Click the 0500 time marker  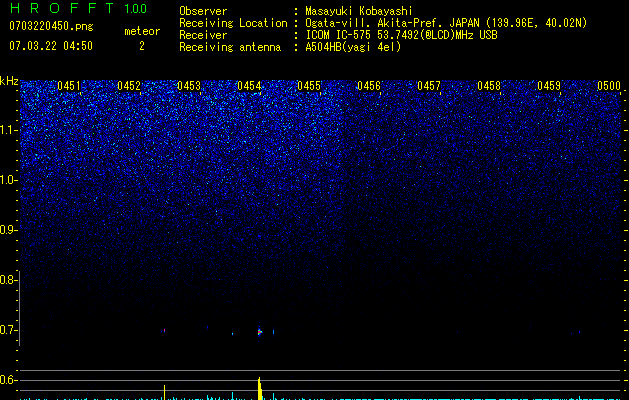tap(609, 86)
